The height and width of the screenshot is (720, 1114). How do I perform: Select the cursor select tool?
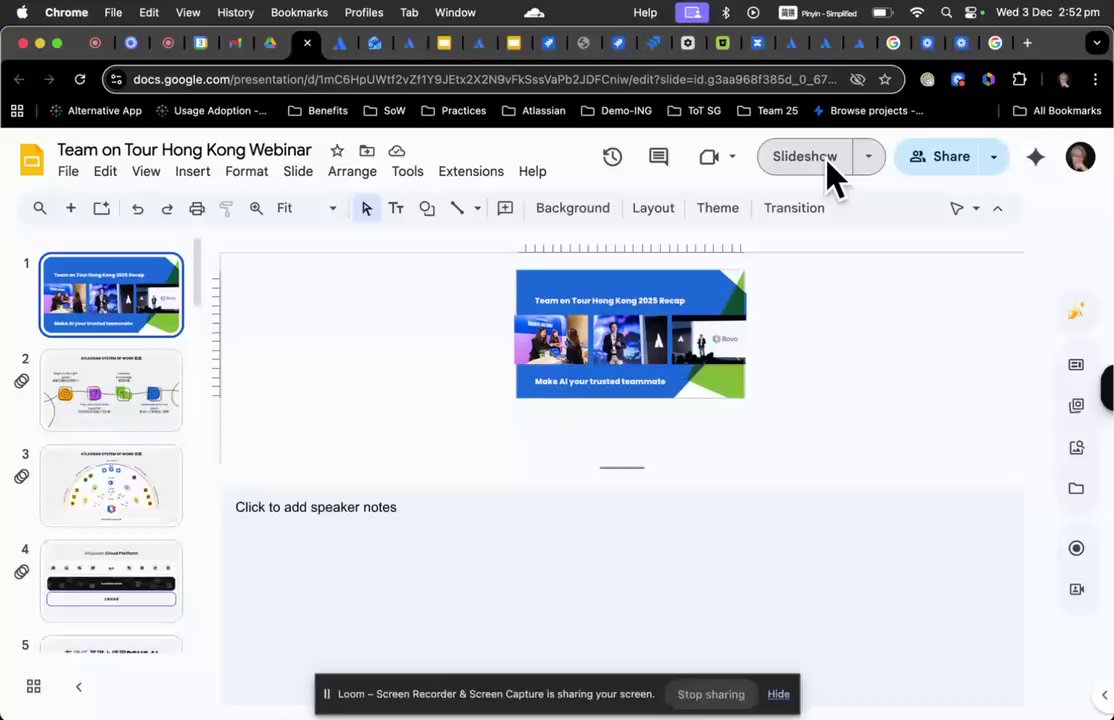[367, 208]
